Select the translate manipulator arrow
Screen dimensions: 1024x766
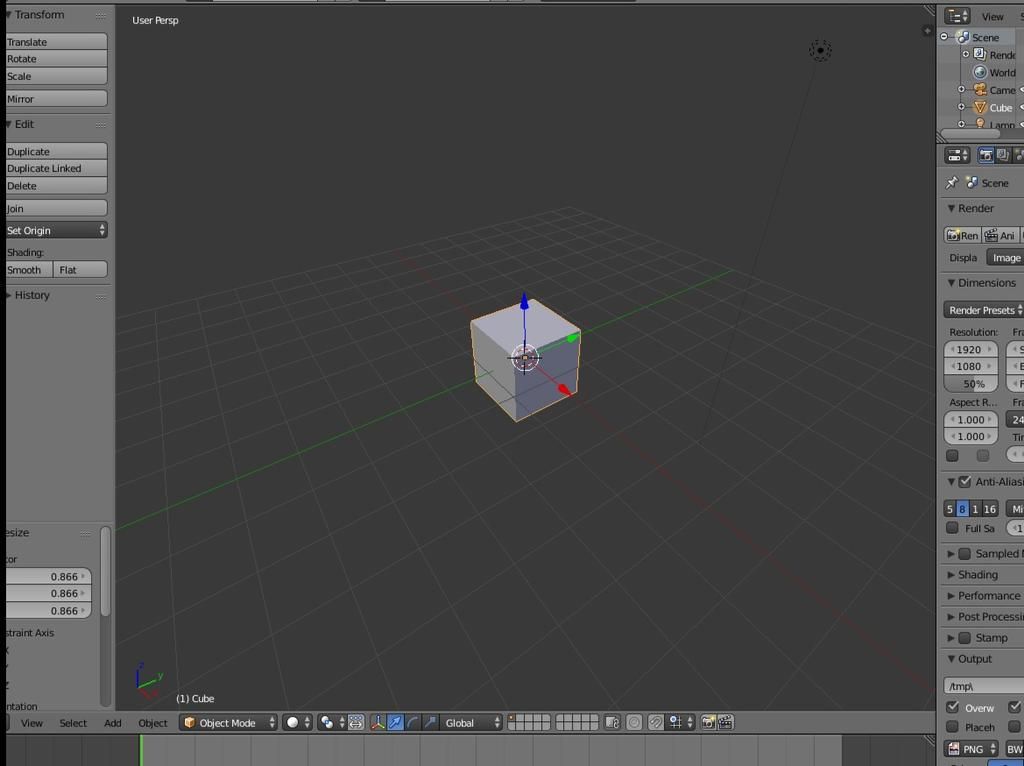[x=395, y=722]
